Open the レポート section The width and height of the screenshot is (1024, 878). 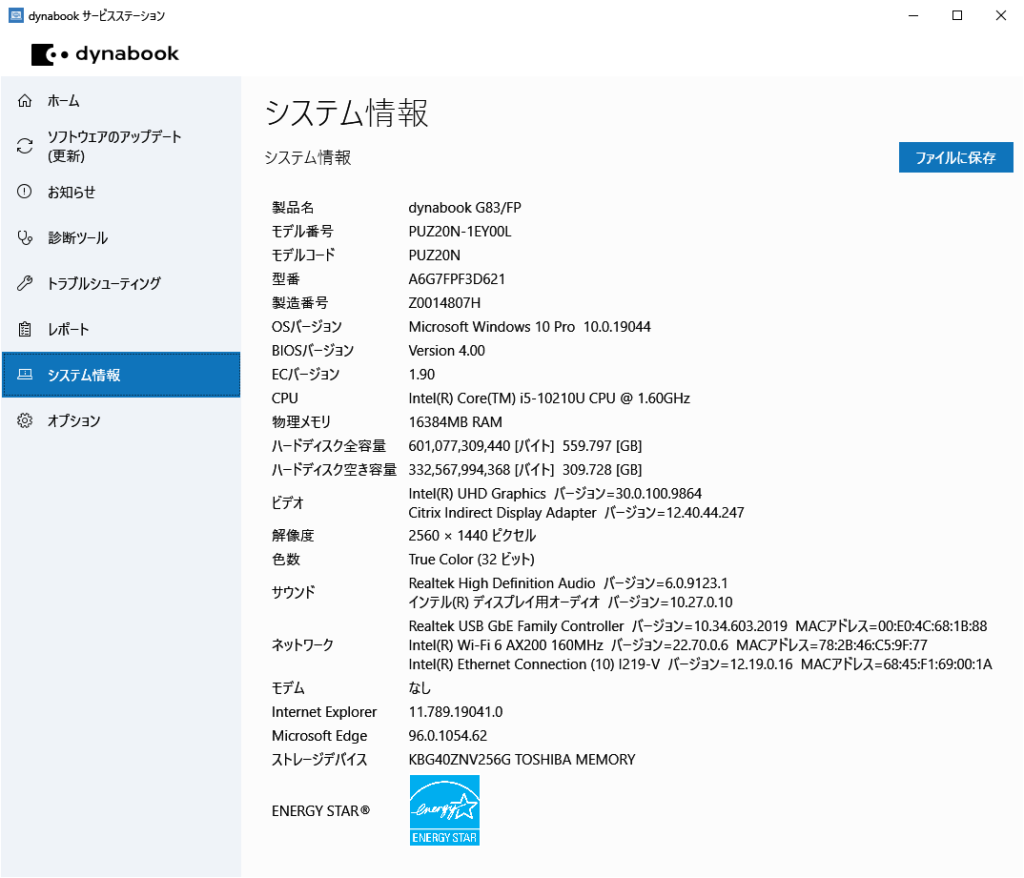pos(121,329)
